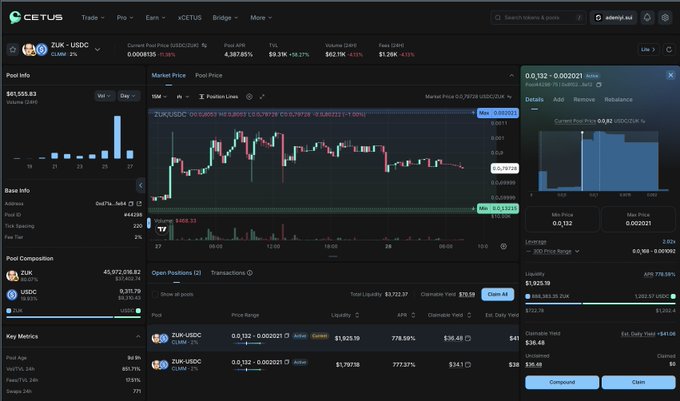Switch to Pool Price tab

[x=209, y=75]
